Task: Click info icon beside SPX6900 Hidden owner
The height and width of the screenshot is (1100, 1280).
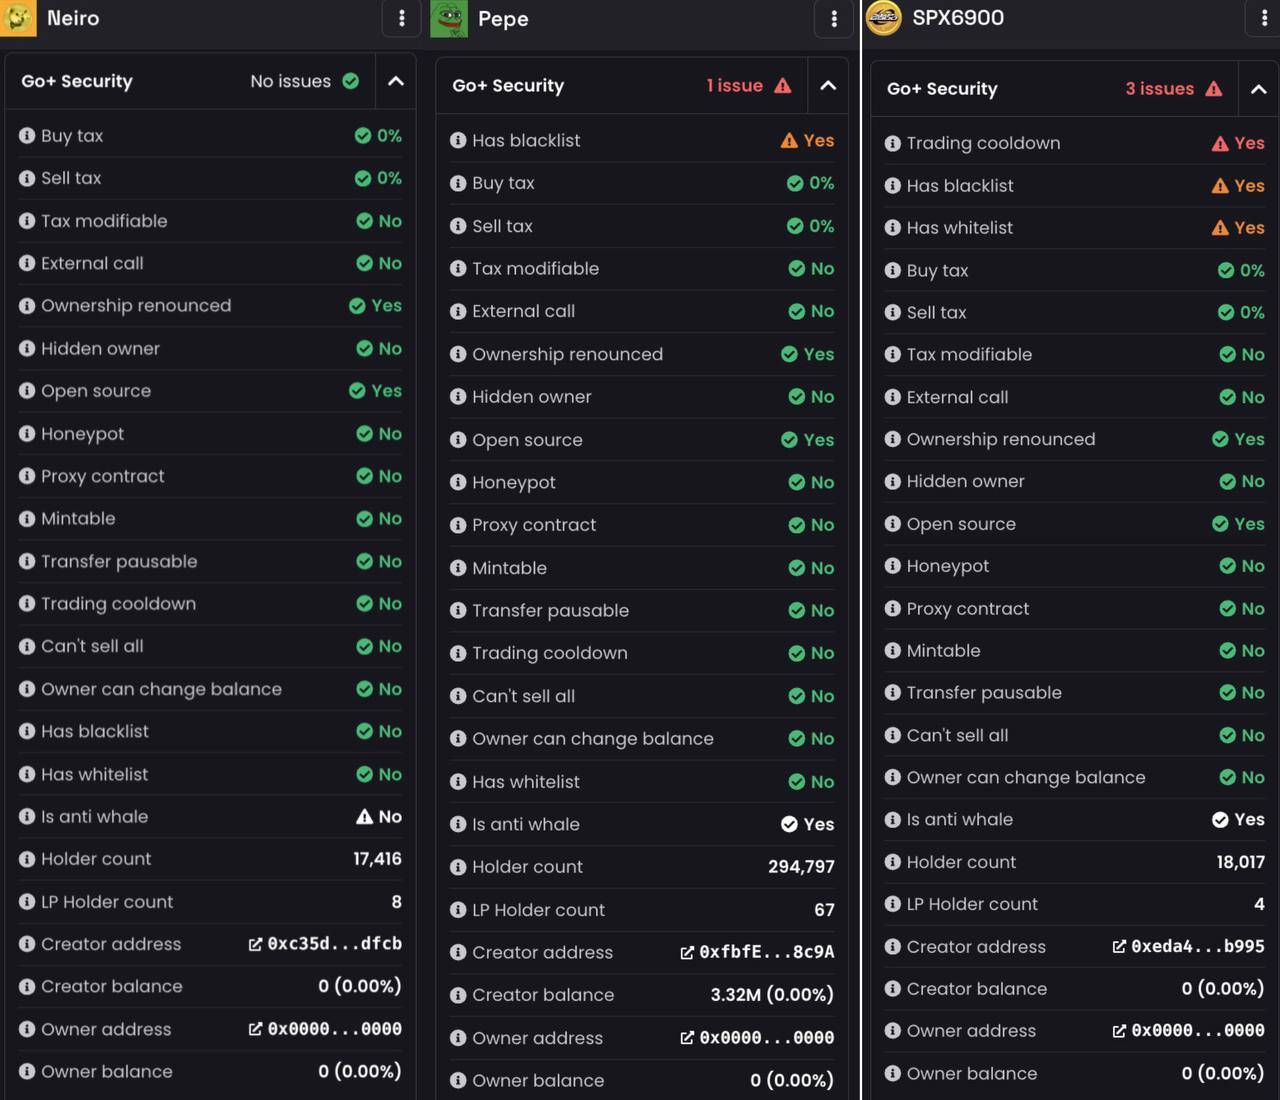Action: 893,482
